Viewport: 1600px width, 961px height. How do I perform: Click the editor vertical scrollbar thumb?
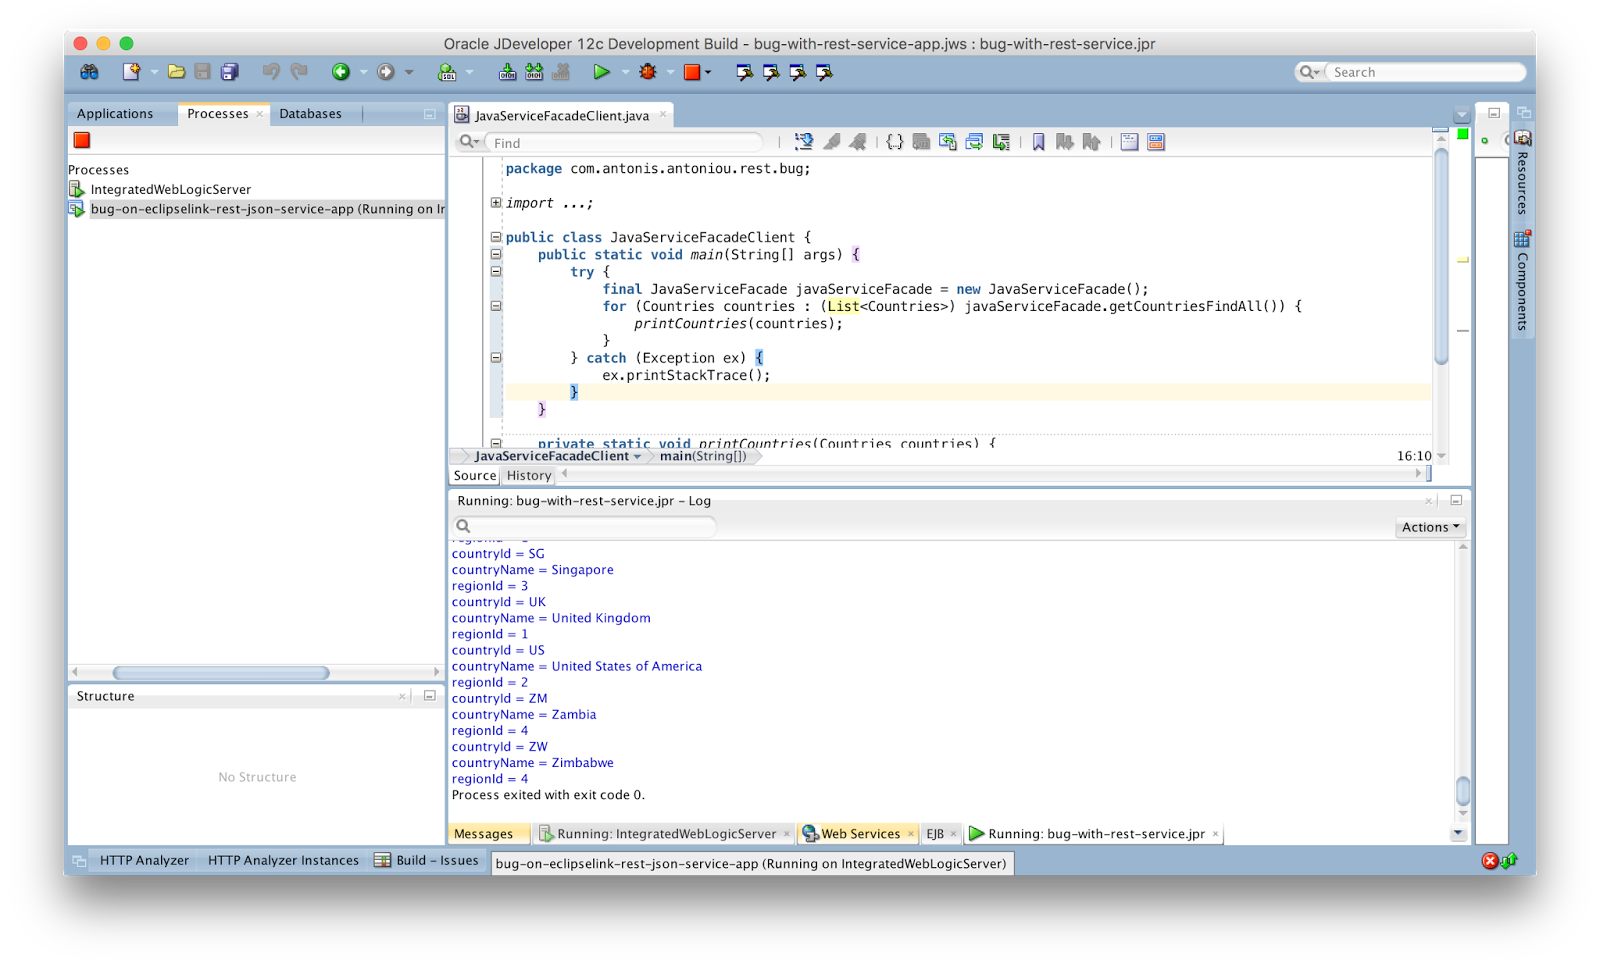click(x=1440, y=257)
